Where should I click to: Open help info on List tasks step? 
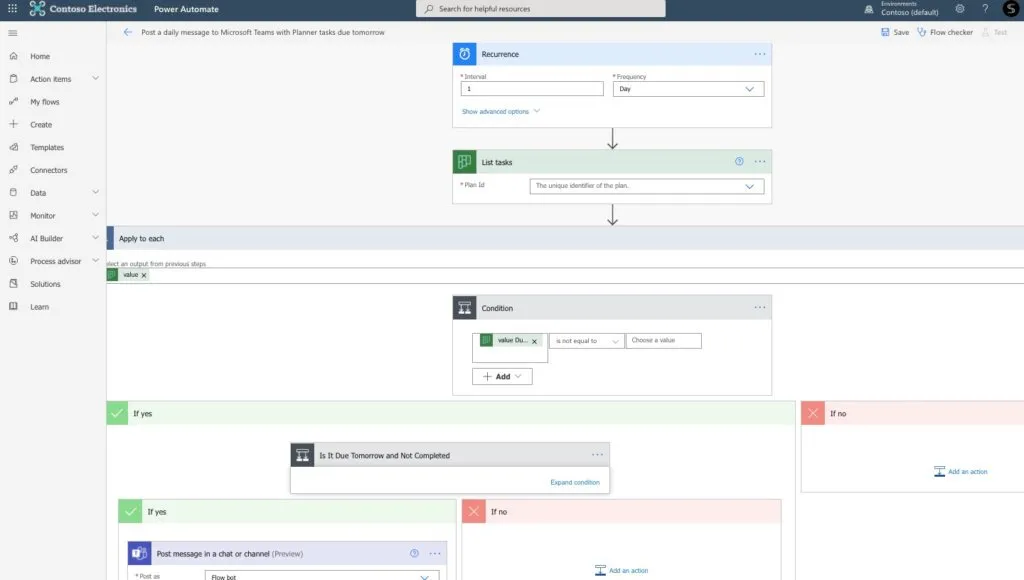pos(739,161)
